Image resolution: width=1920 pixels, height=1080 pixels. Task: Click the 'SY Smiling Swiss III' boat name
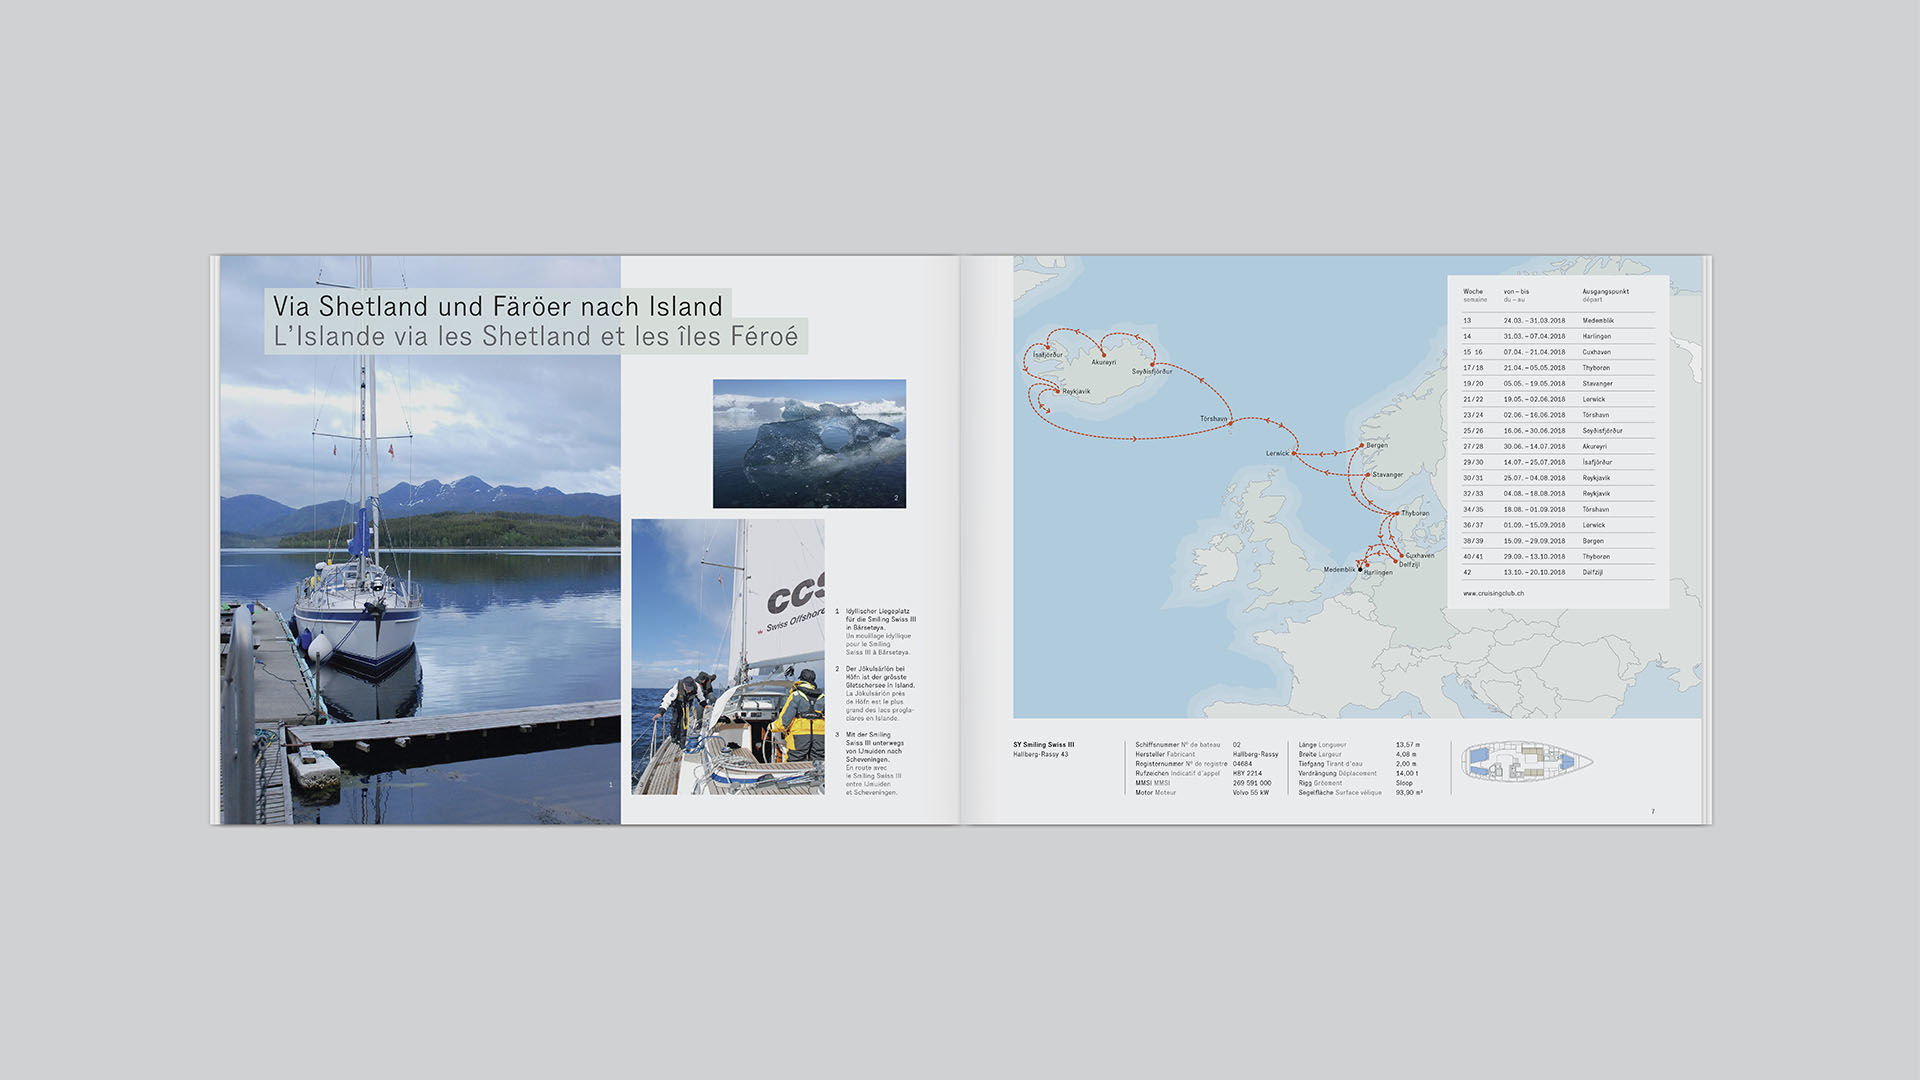point(1043,744)
